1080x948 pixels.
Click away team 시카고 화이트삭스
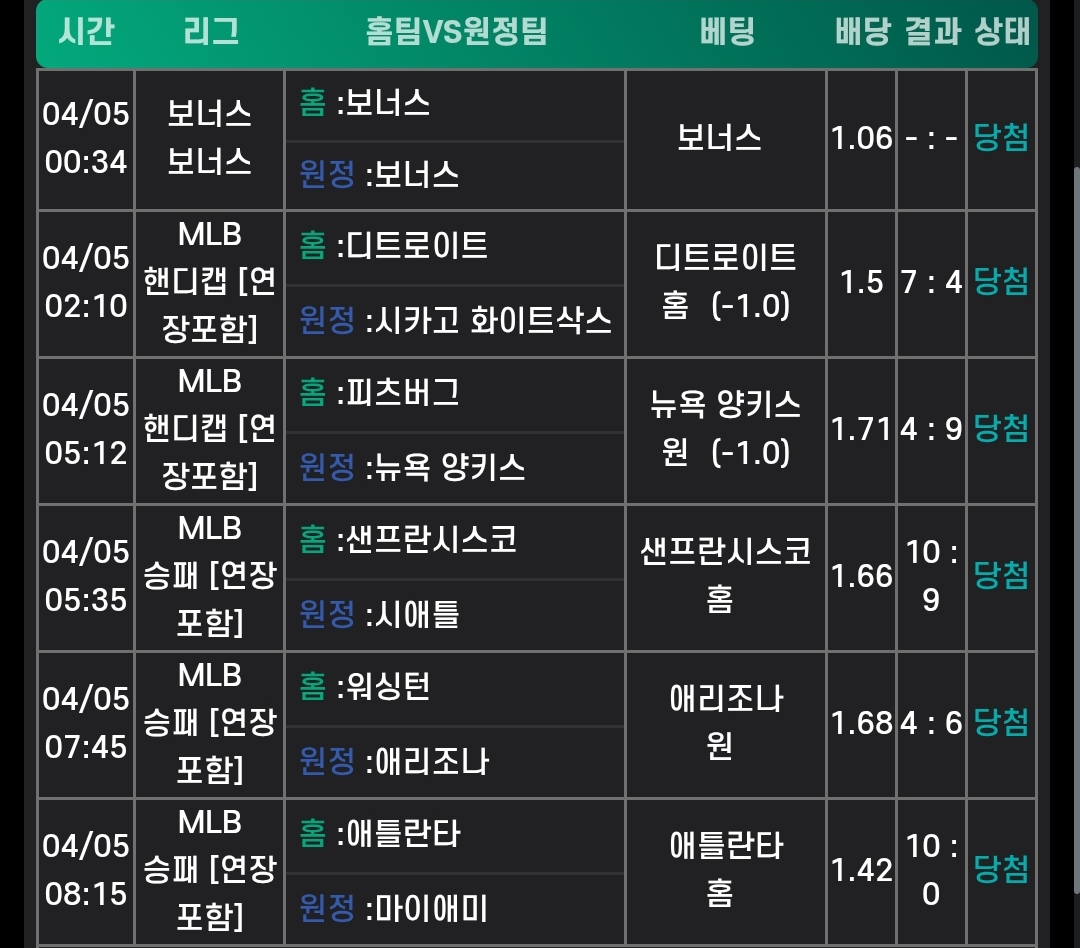point(489,320)
